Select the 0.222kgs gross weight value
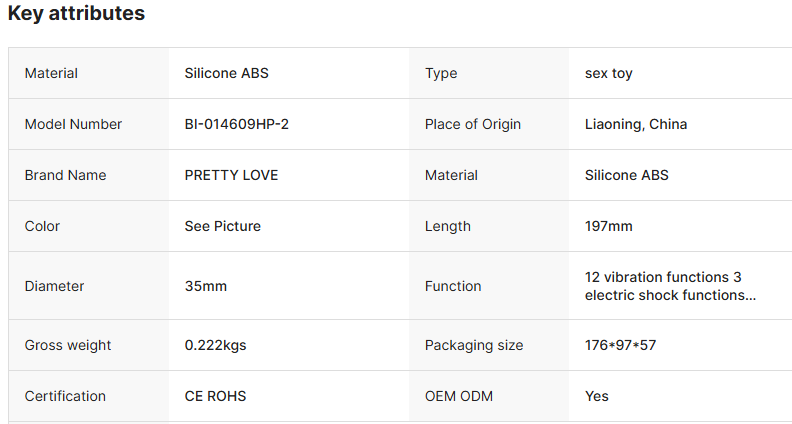 [x=216, y=345]
